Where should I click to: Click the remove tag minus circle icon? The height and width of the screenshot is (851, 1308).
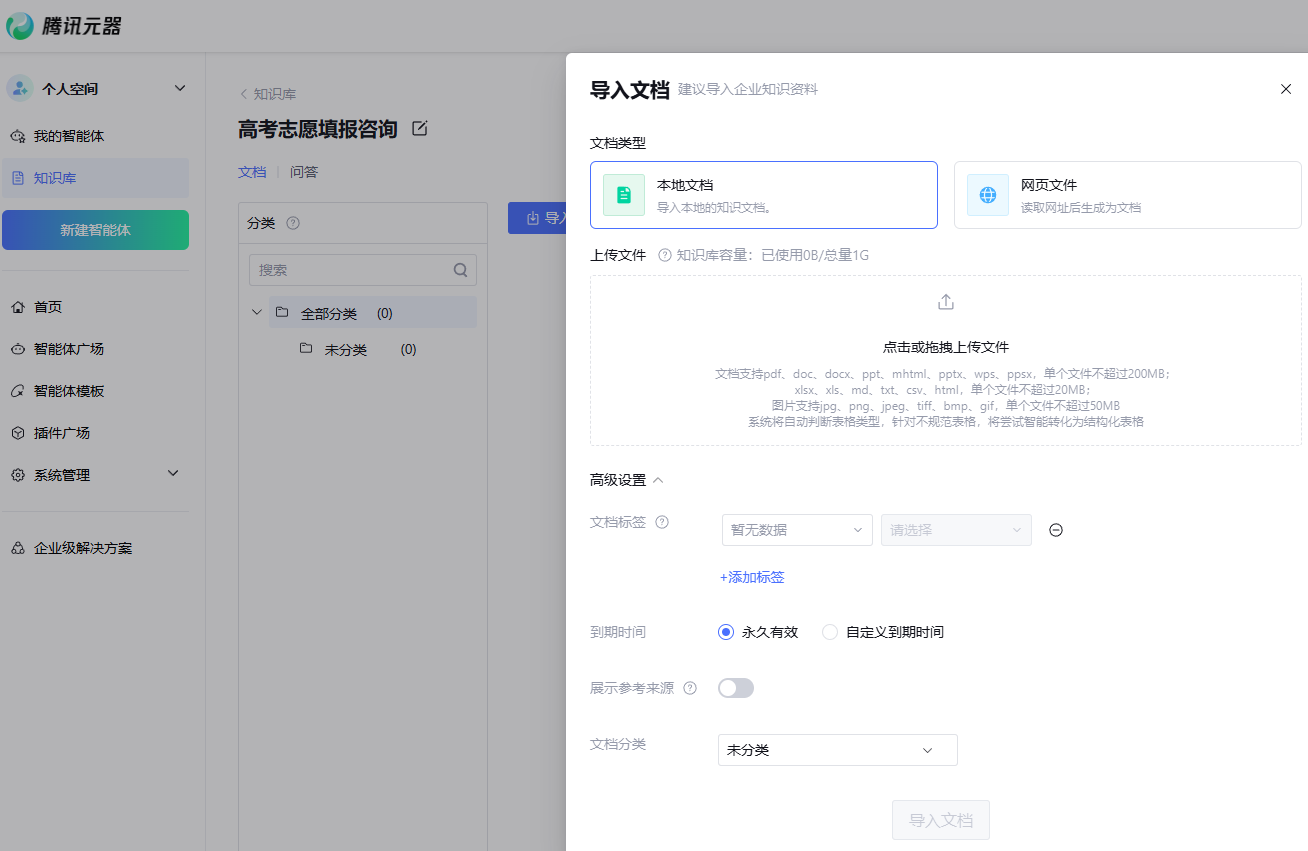pyautogui.click(x=1056, y=530)
